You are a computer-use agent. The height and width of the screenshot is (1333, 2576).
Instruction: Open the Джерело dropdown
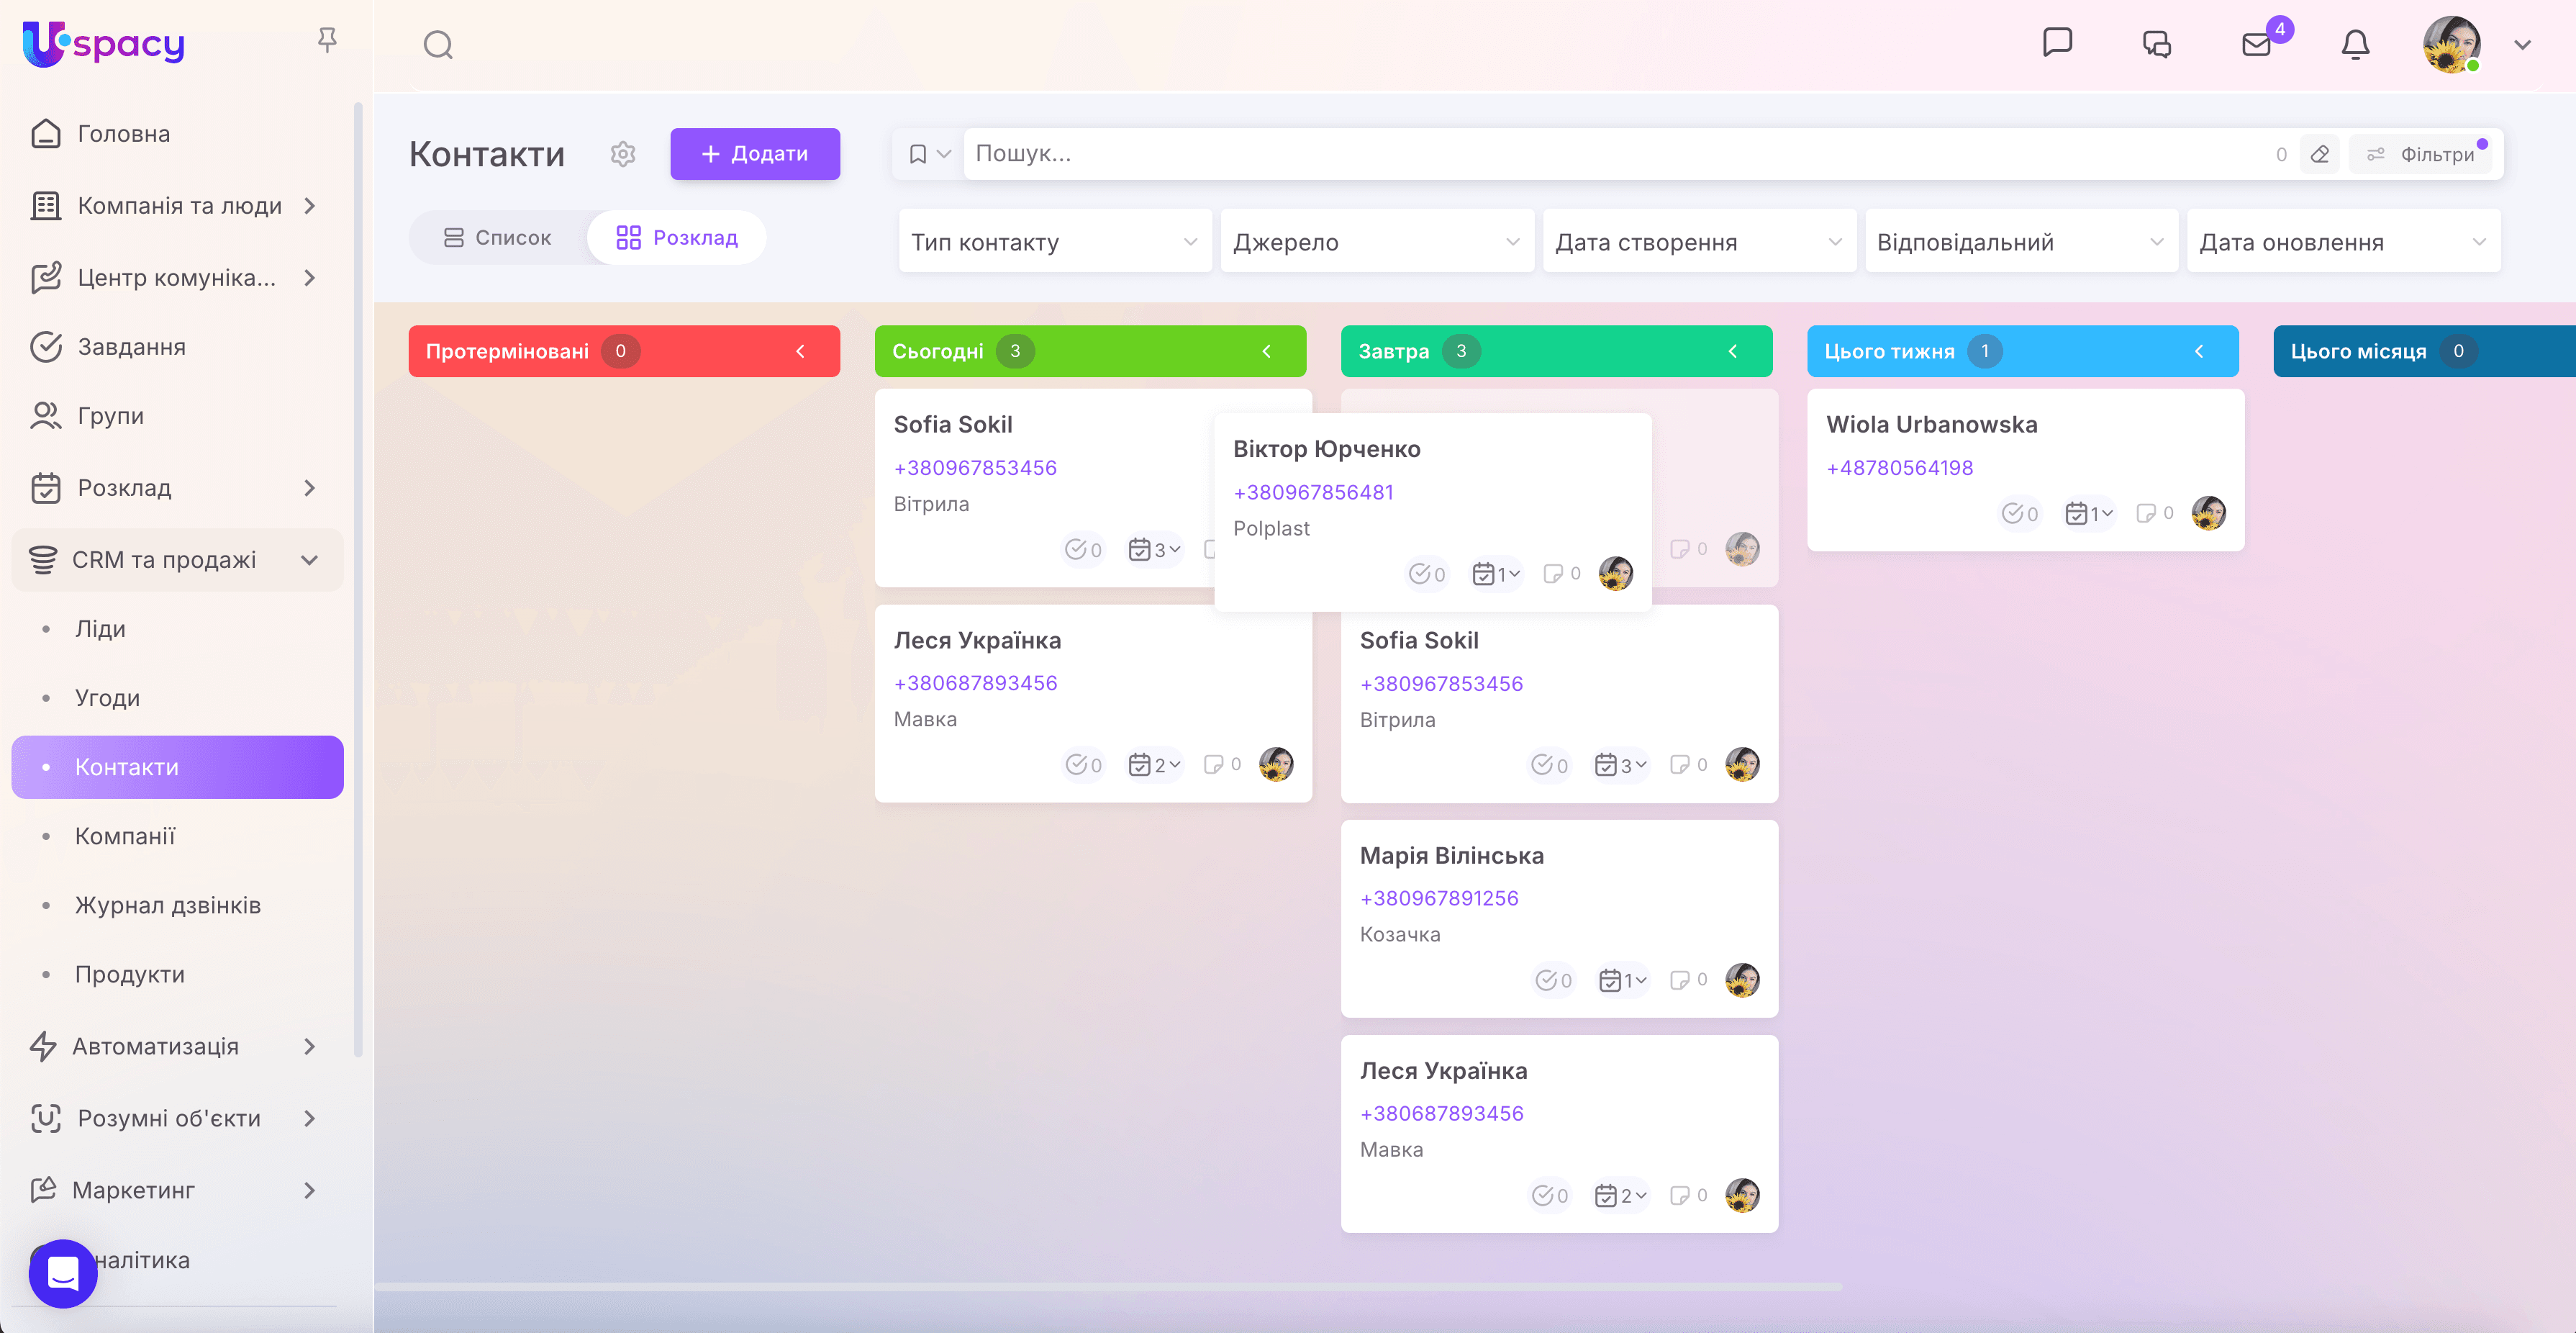pos(1377,242)
